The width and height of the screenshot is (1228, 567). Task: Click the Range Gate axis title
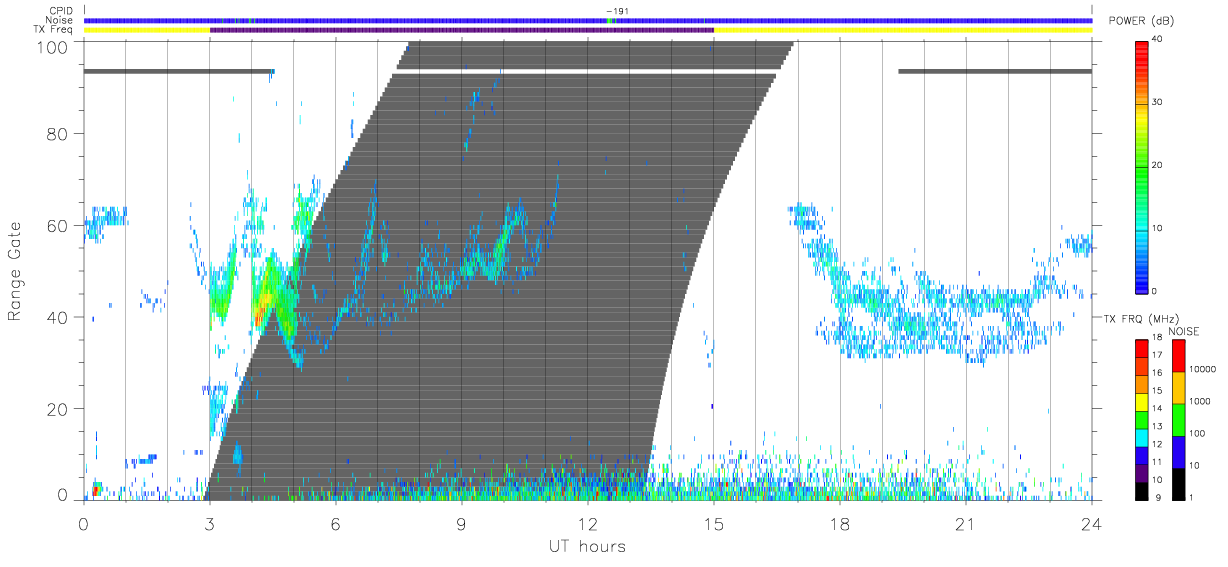pyautogui.click(x=15, y=271)
